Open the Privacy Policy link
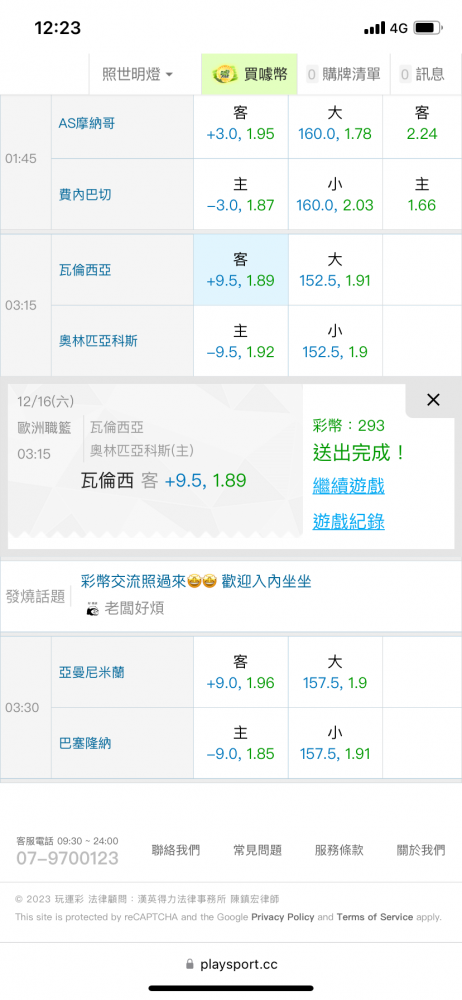This screenshot has height=1000, width=462. (x=283, y=917)
